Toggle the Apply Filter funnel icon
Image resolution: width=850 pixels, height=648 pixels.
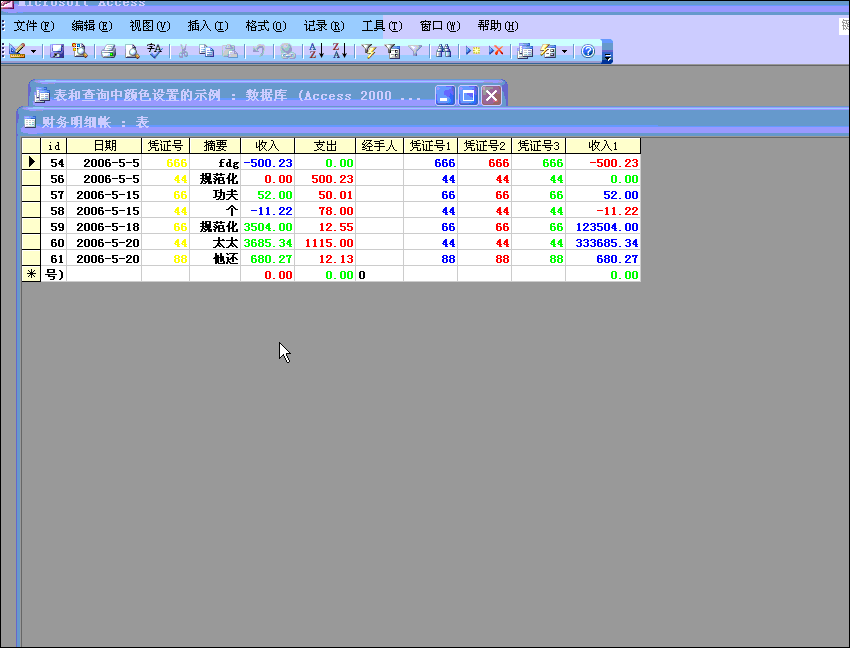415,51
